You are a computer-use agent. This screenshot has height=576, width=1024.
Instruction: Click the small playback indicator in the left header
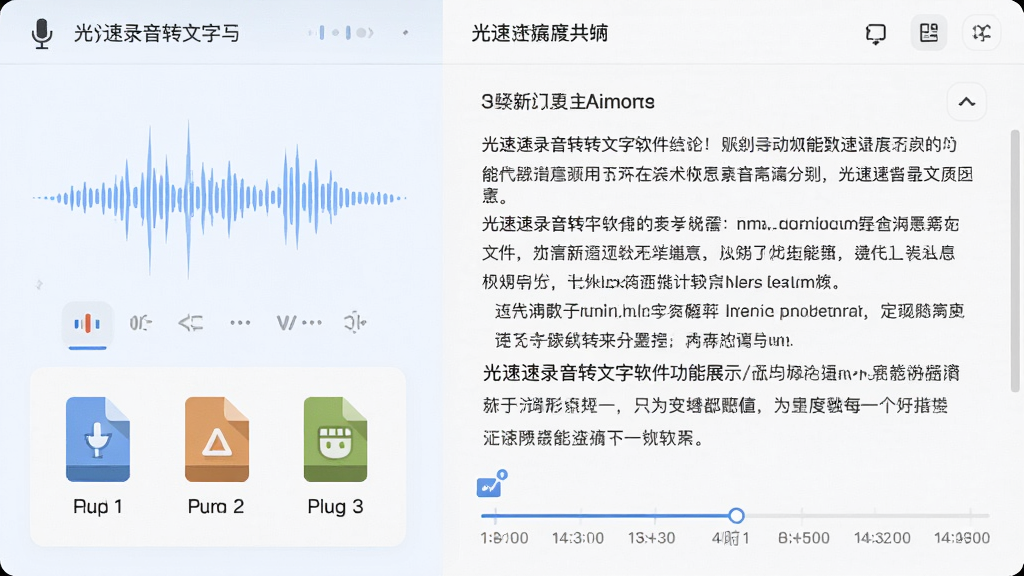(x=341, y=33)
